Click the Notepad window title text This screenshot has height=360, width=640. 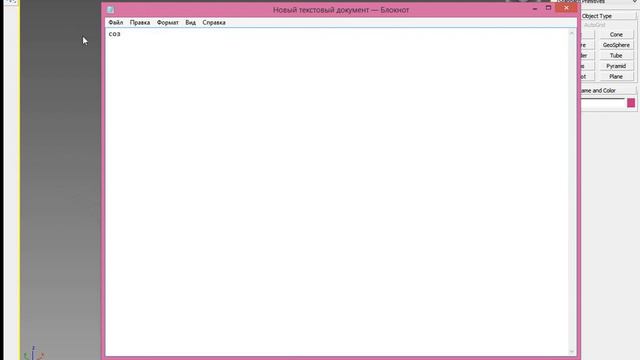tap(341, 10)
